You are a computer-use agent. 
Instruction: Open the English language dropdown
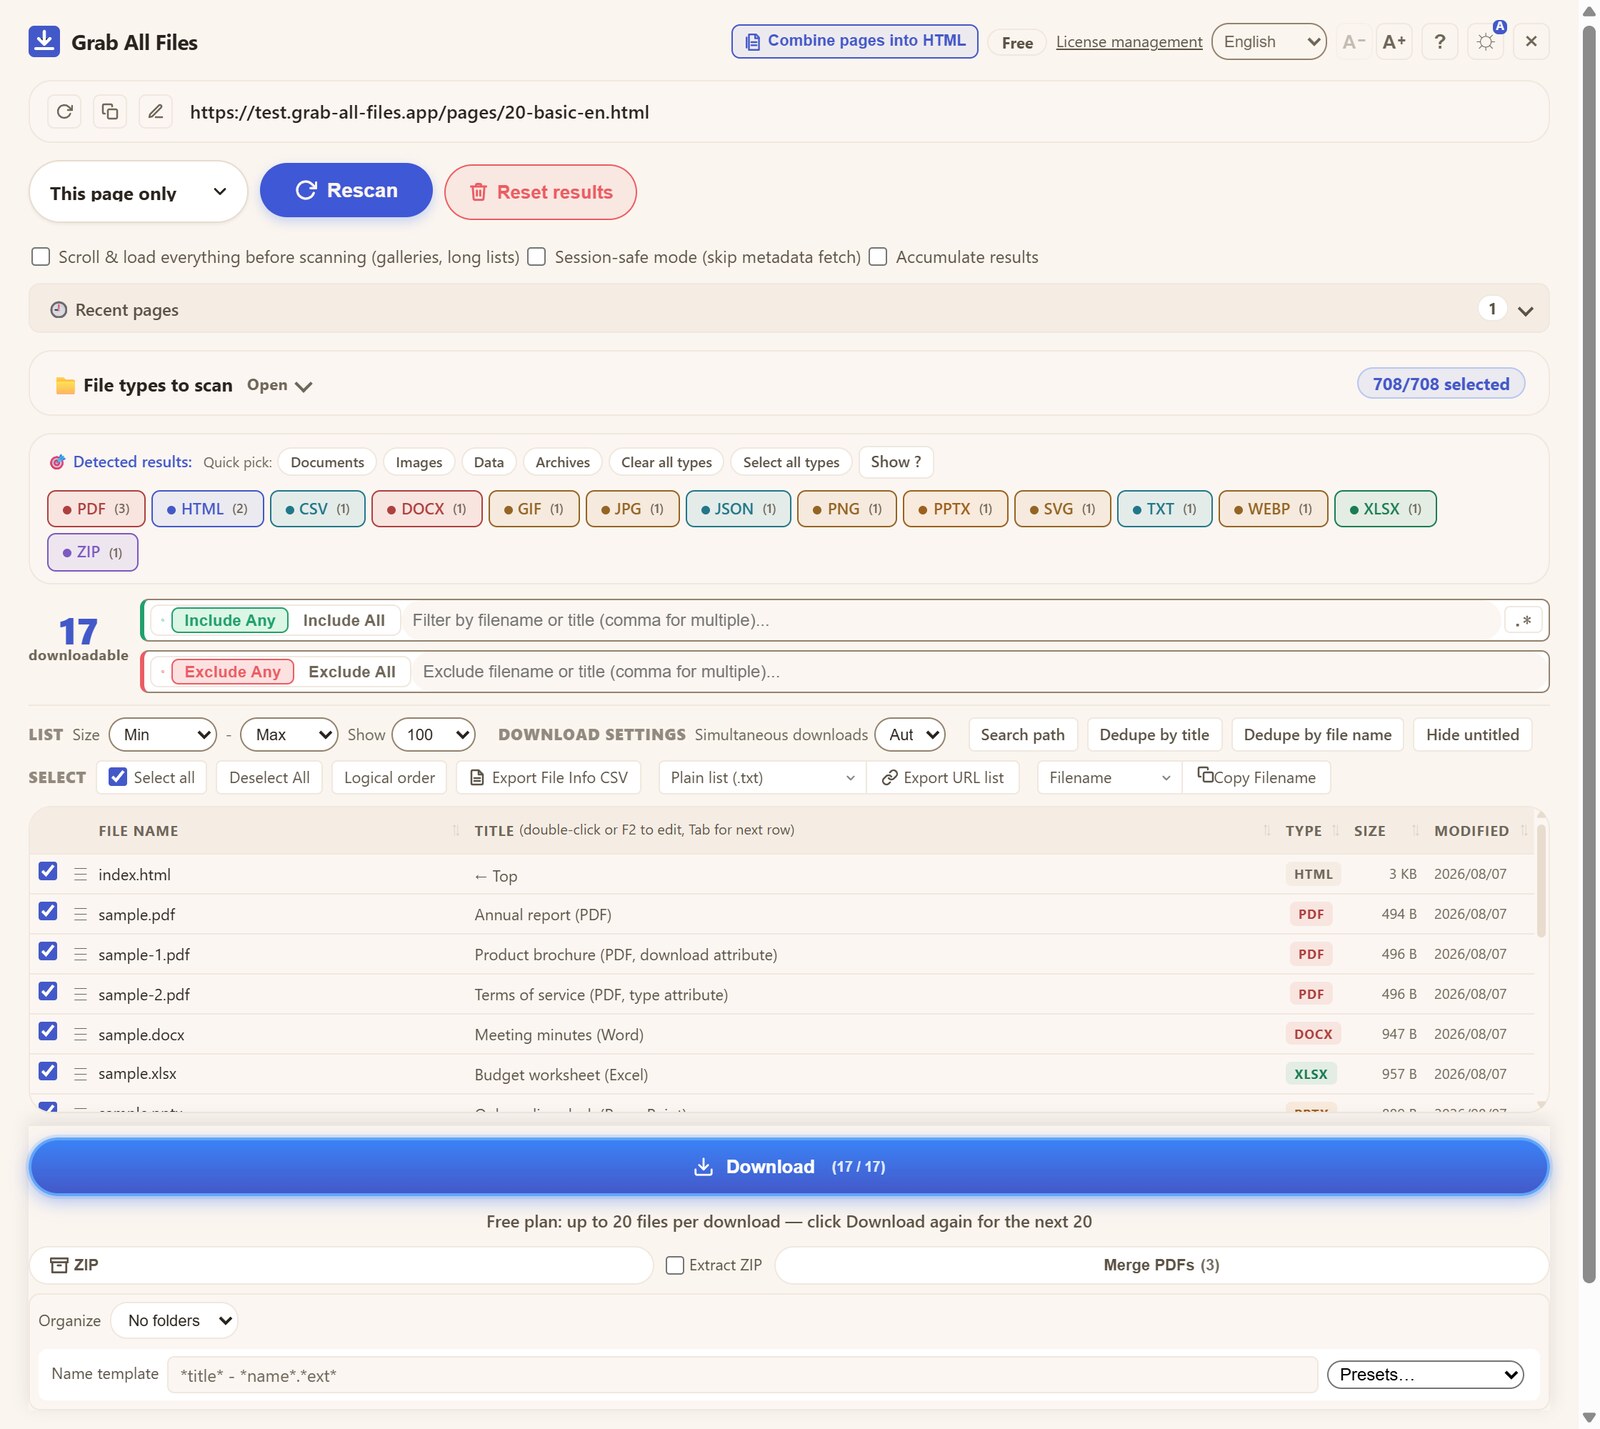pyautogui.click(x=1269, y=41)
